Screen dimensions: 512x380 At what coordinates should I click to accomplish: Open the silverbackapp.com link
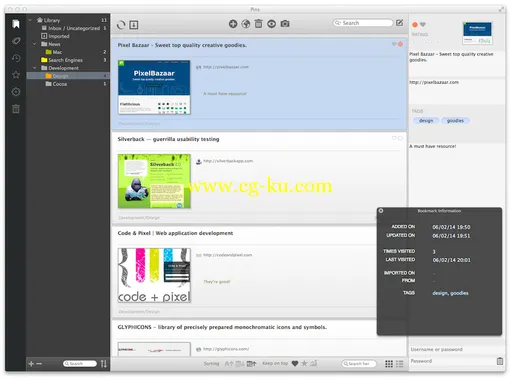click(x=228, y=161)
